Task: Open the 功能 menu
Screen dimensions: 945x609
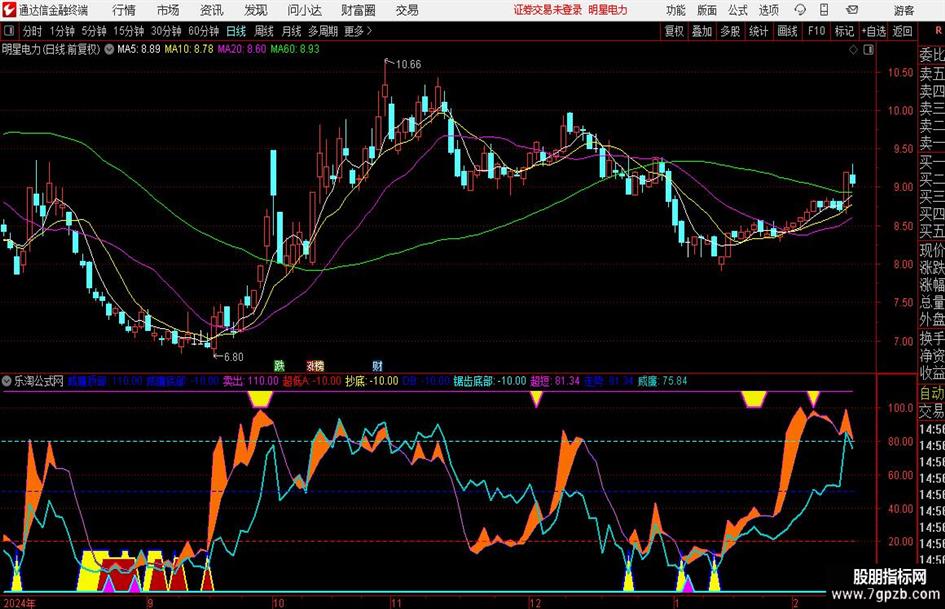Action: click(676, 10)
